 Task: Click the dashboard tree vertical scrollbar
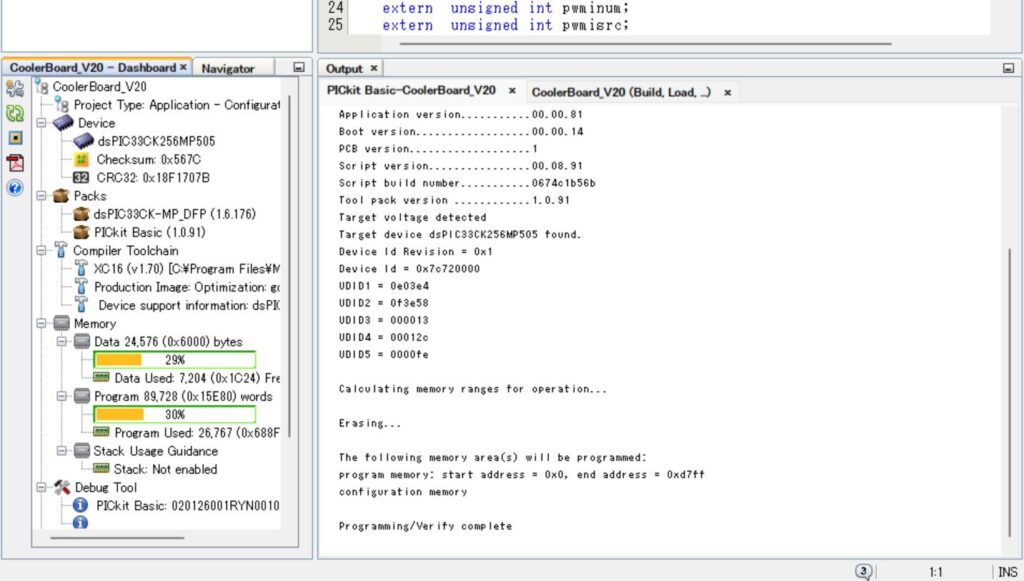point(289,266)
